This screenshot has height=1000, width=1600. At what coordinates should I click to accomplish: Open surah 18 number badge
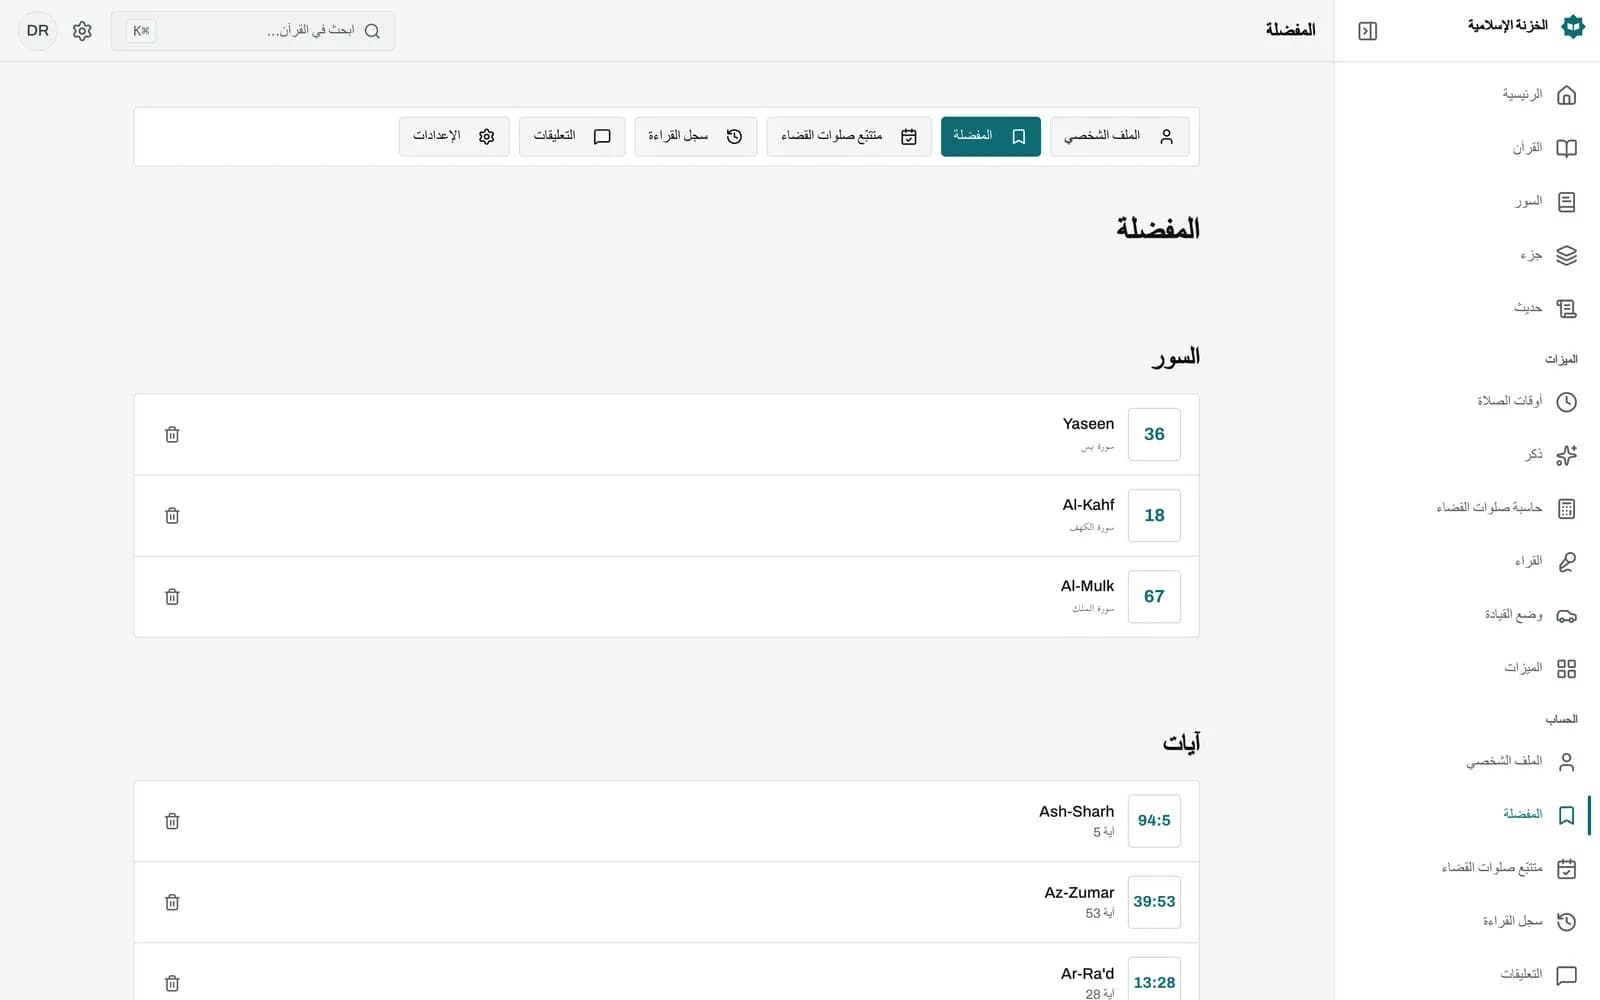[x=1154, y=515]
